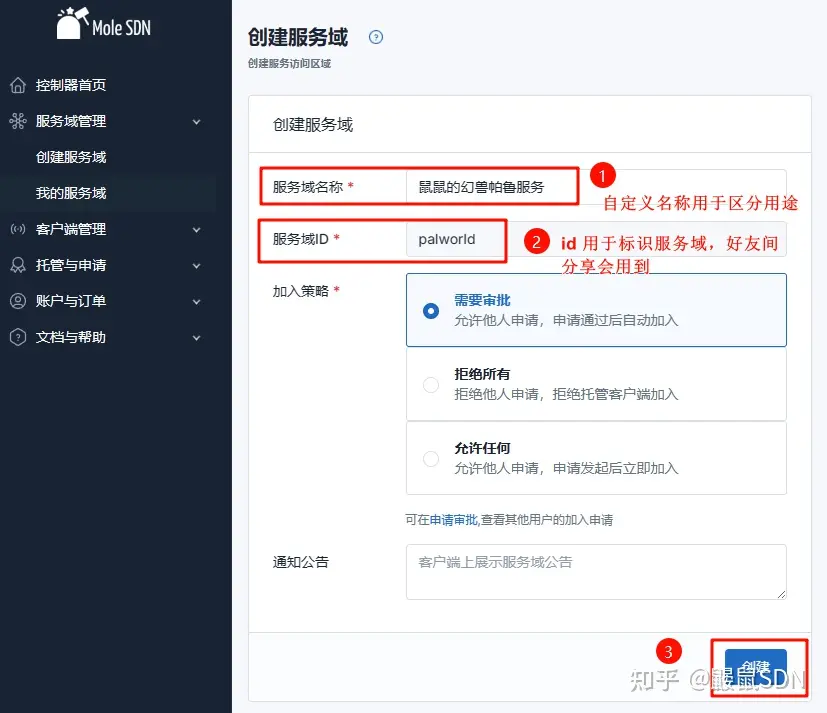The image size is (827, 713).
Task: Open the 服务域管理 menu label
Action: coord(71,121)
